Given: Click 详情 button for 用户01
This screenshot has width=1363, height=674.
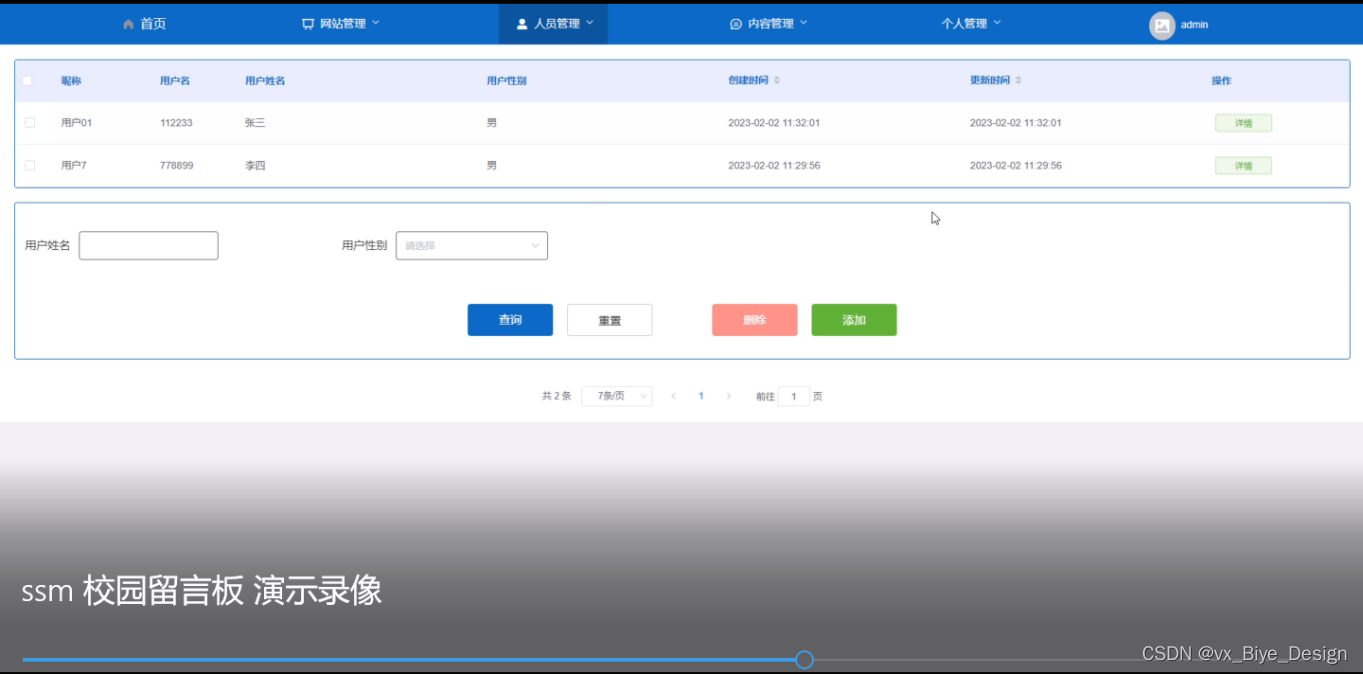Looking at the screenshot, I should 1243,123.
